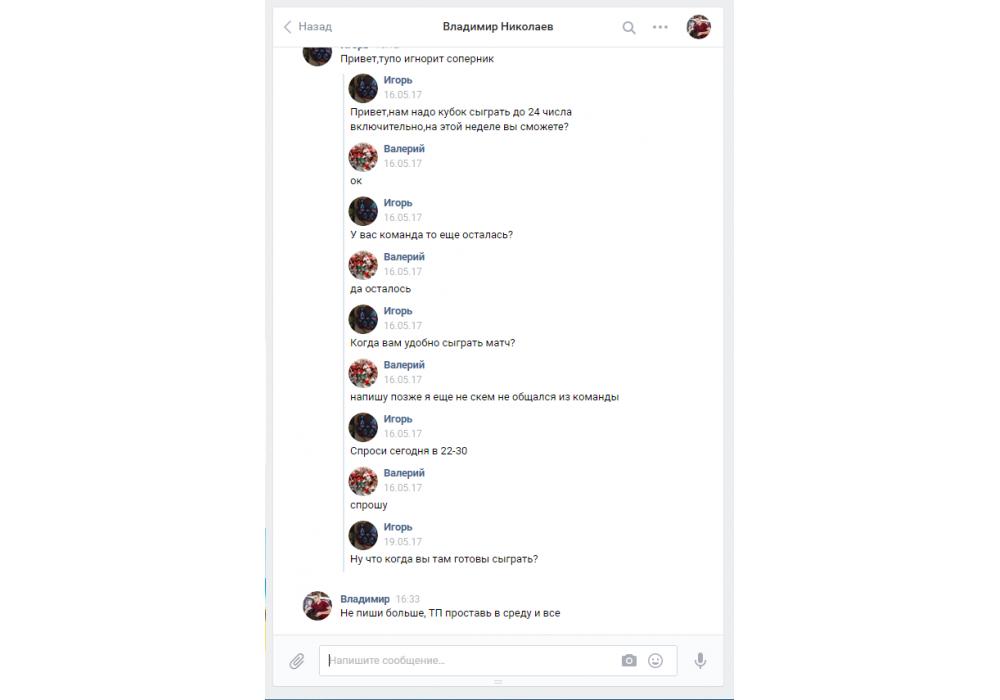Go back using the Назад button

tap(307, 27)
